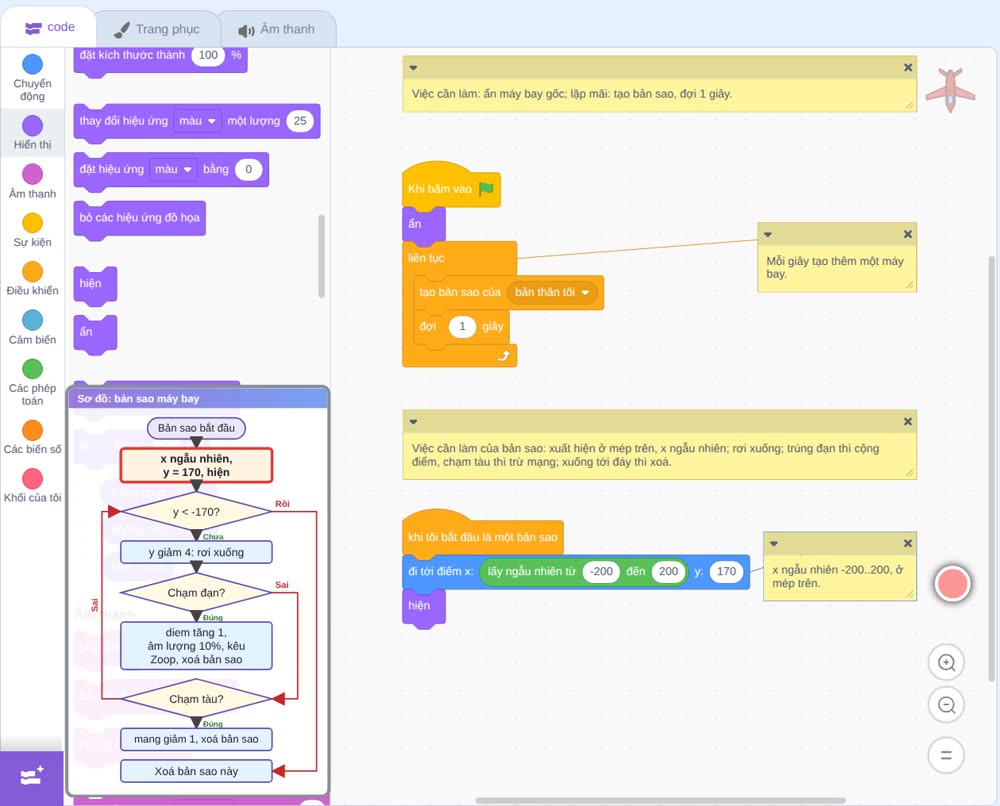Screen dimensions: 1000x806
Task: Collapse the 'Mỗi giây tạo thêm' comment
Action: (768, 235)
